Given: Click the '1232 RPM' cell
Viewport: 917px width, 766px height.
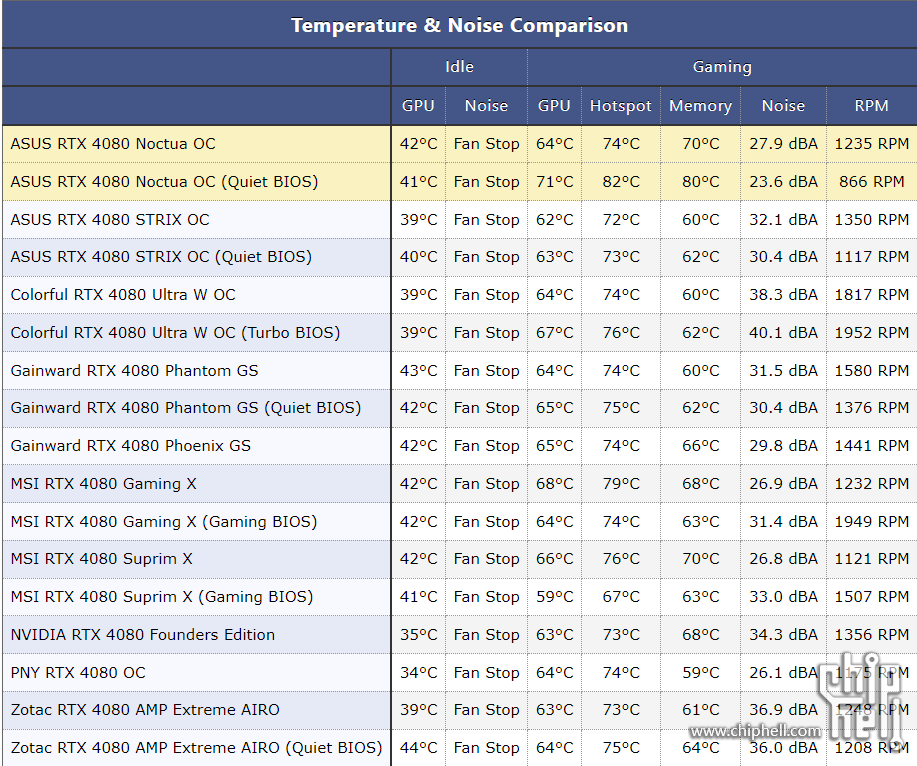Looking at the screenshot, I should (871, 484).
